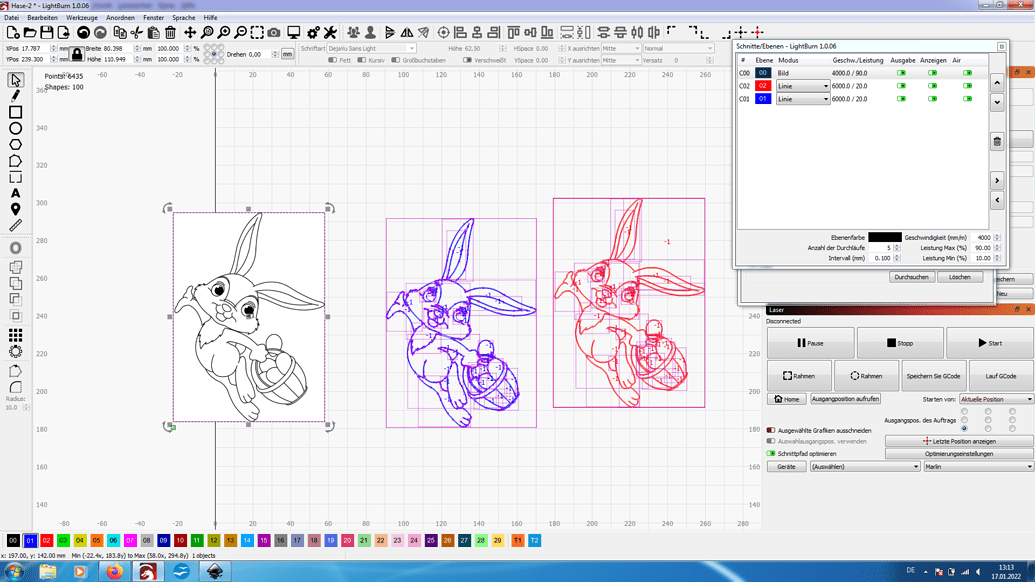
Task: Enable Ausgewählte Grafiken ausschneiden
Action: (x=770, y=431)
